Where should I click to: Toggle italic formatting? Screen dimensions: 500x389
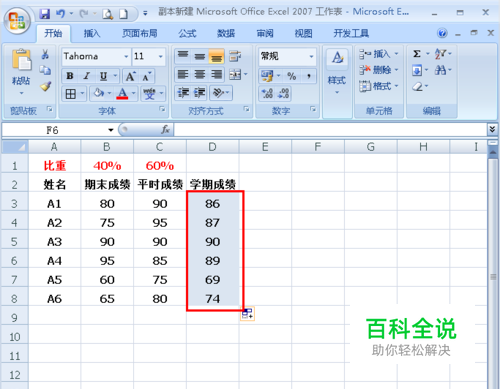click(x=87, y=76)
